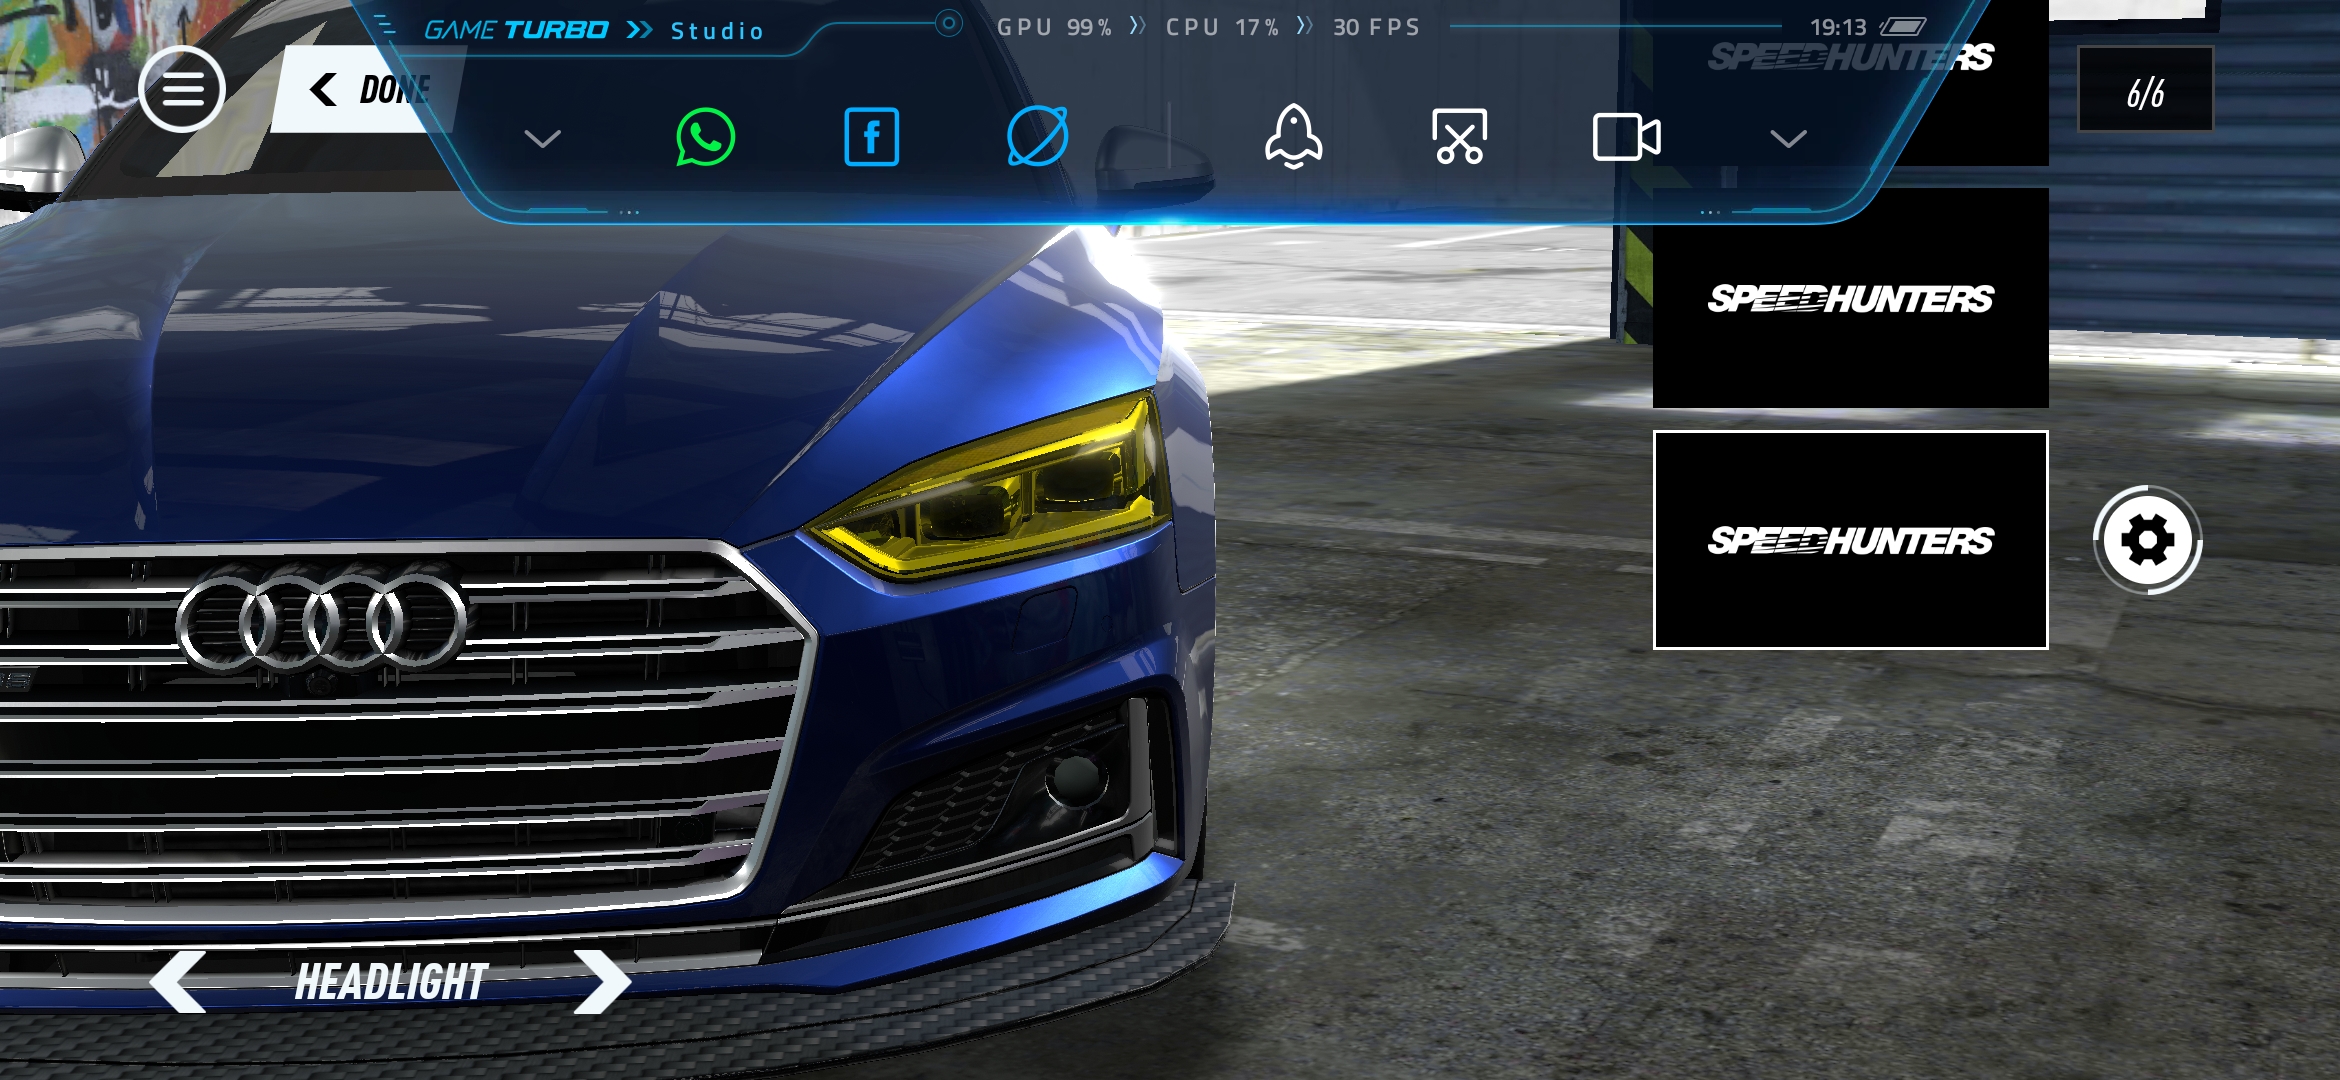This screenshot has width=2340, height=1080.
Task: Click the CPU 17% readout
Action: (1222, 27)
